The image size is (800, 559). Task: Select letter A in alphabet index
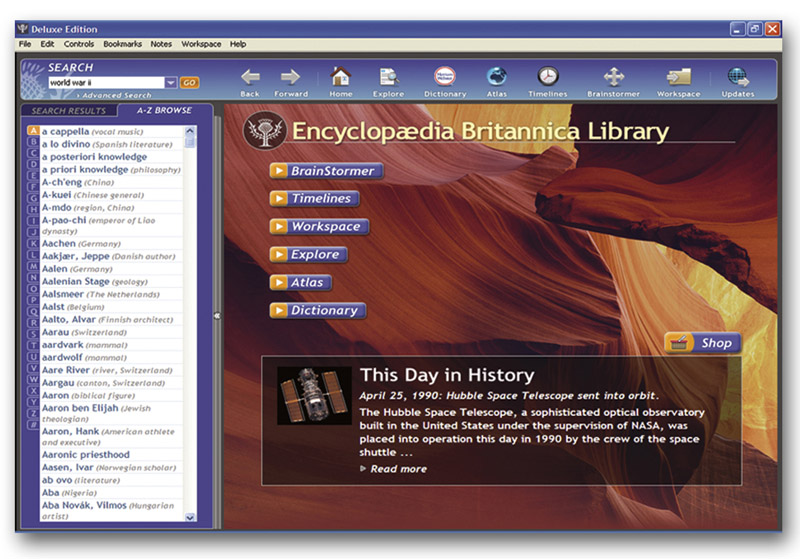pyautogui.click(x=33, y=131)
